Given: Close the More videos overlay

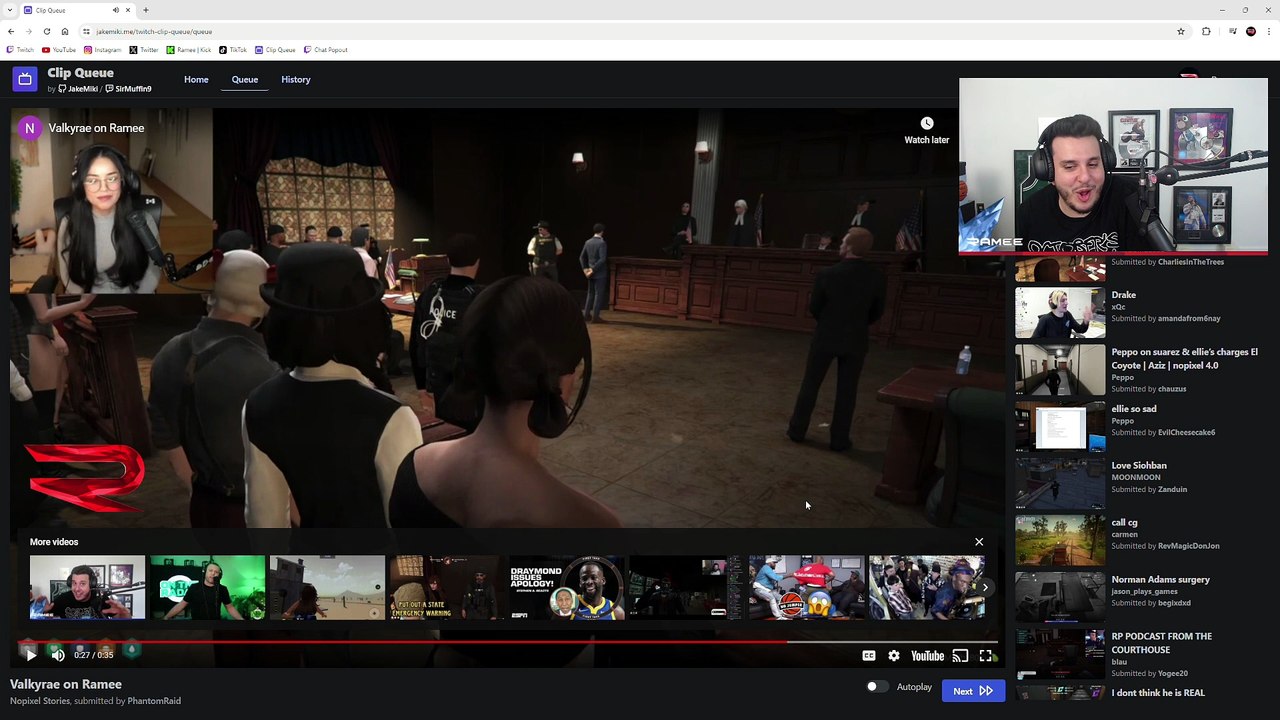Looking at the screenshot, I should [x=979, y=542].
